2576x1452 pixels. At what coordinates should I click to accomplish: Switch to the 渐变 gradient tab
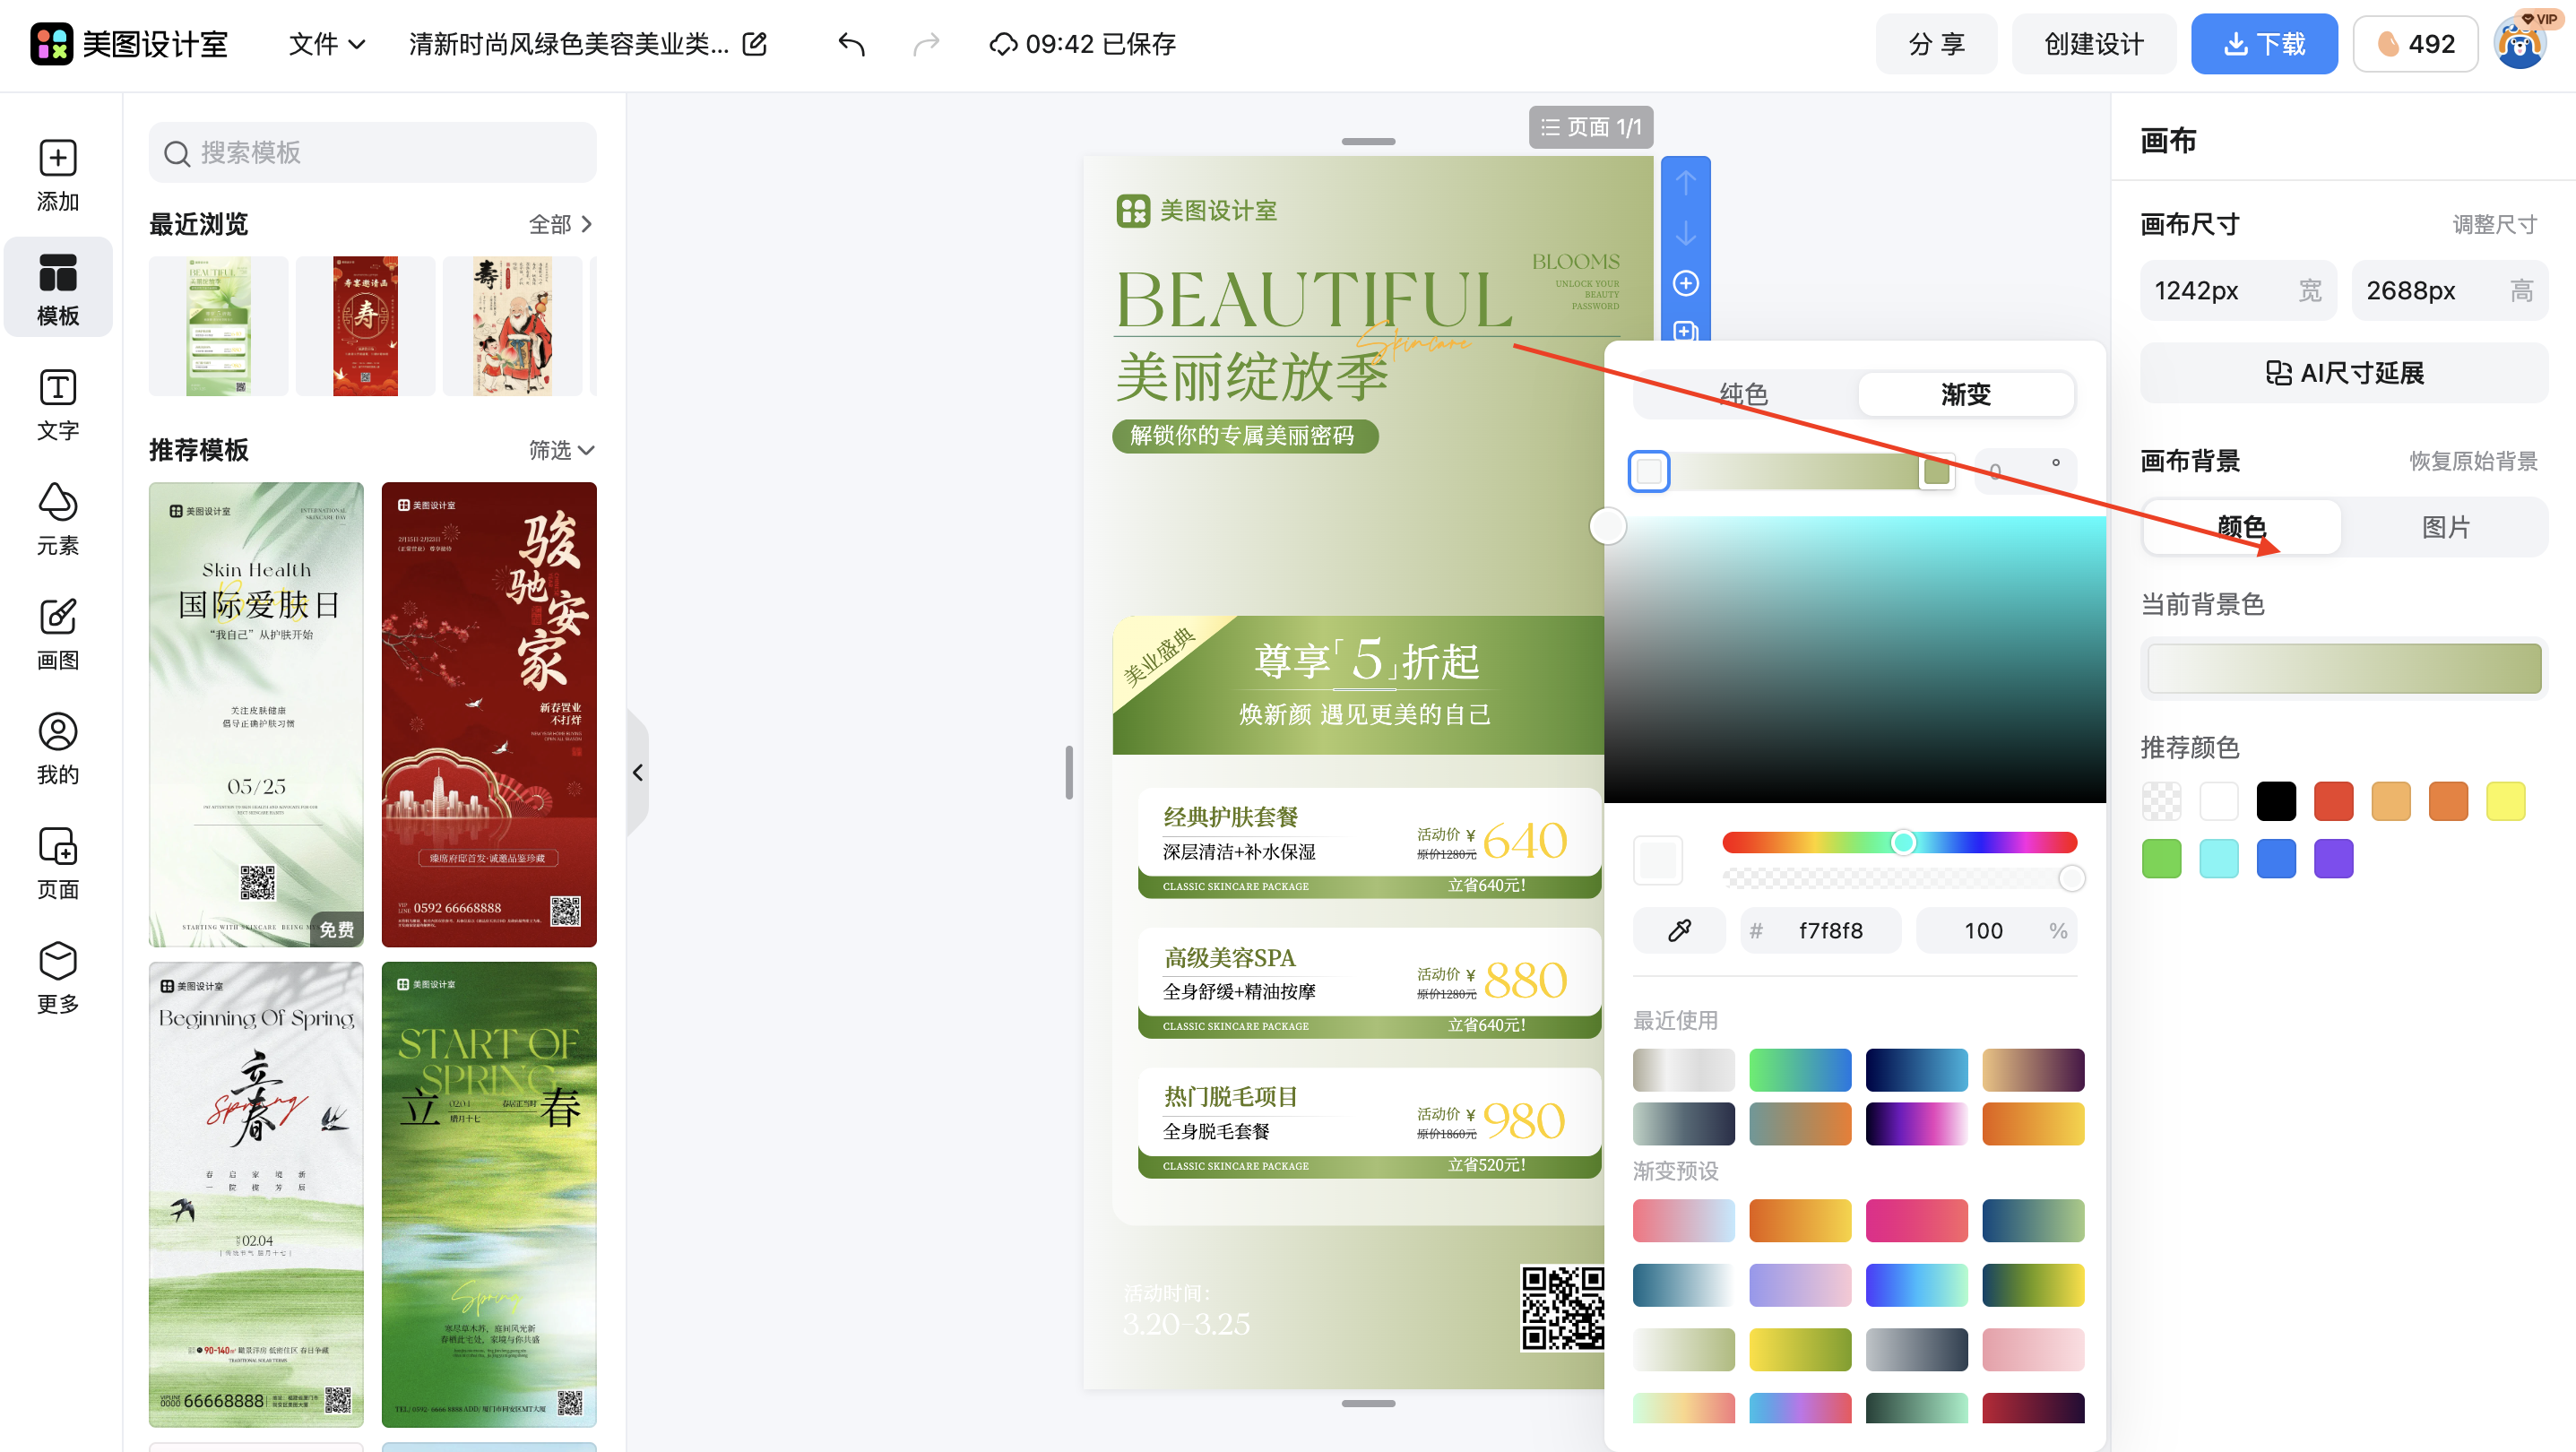1965,394
